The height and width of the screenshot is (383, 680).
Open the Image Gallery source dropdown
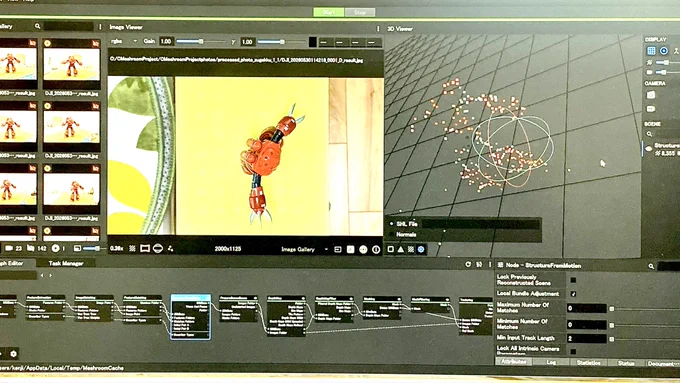304,249
